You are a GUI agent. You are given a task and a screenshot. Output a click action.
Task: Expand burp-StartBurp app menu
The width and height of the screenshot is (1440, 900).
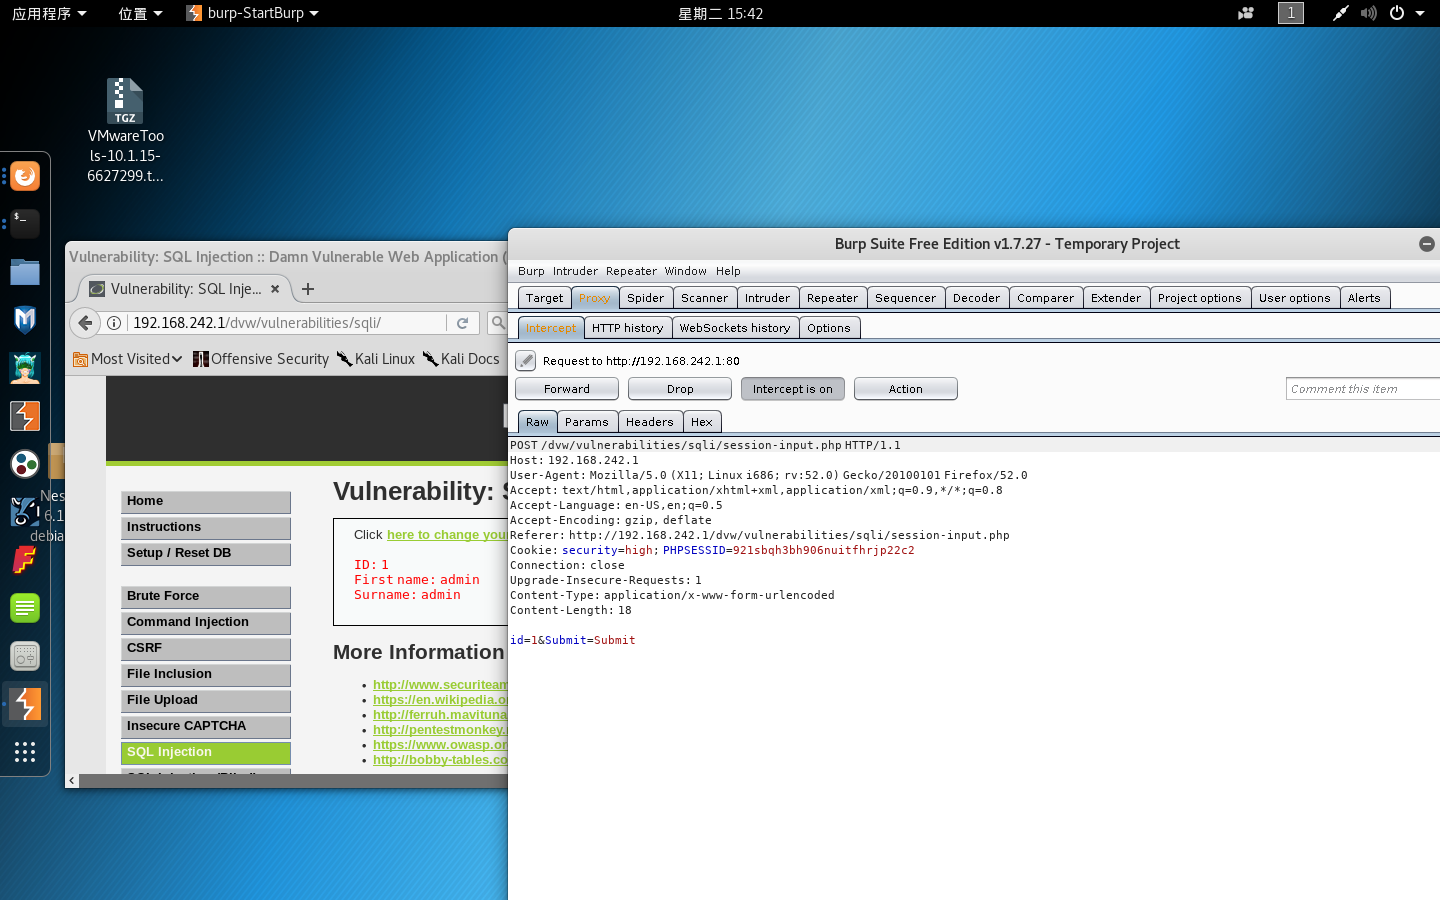tap(252, 13)
